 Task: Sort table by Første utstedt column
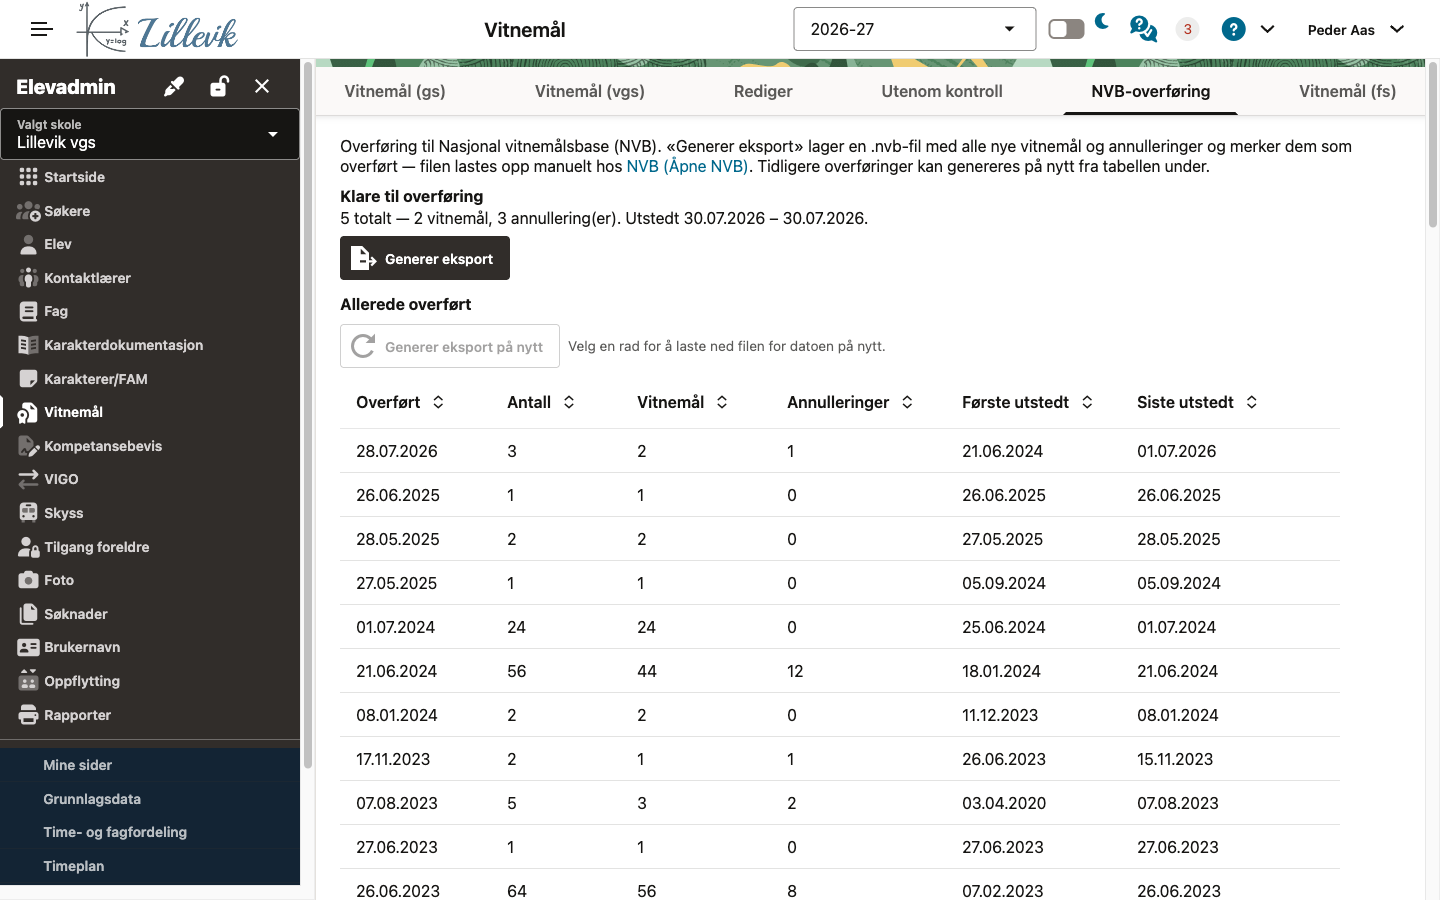click(1087, 402)
